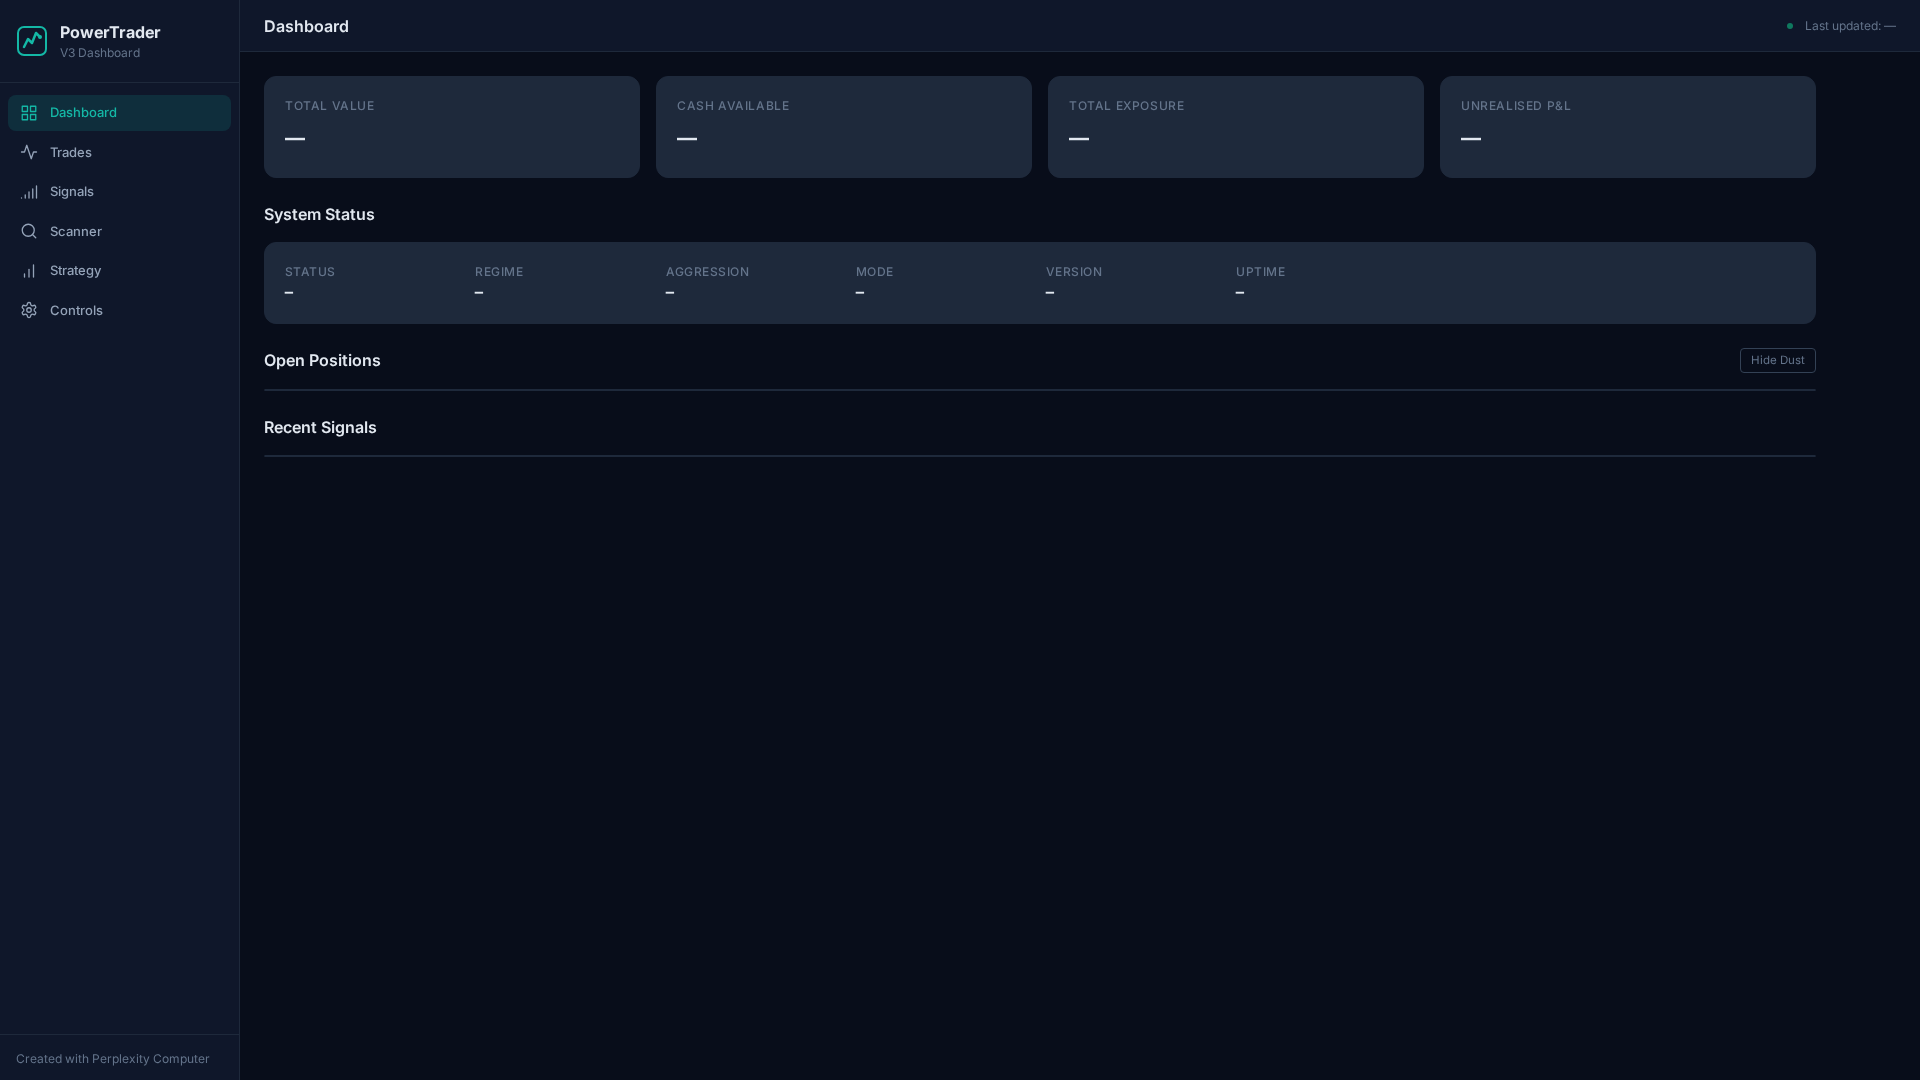The height and width of the screenshot is (1080, 1920).
Task: Go to the Signals page
Action: 72,192
